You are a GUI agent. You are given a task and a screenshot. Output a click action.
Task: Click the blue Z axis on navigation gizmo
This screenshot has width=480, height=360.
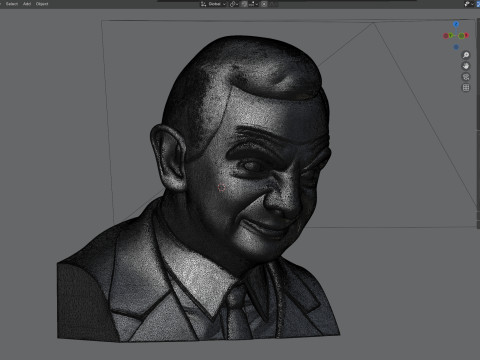(x=456, y=24)
